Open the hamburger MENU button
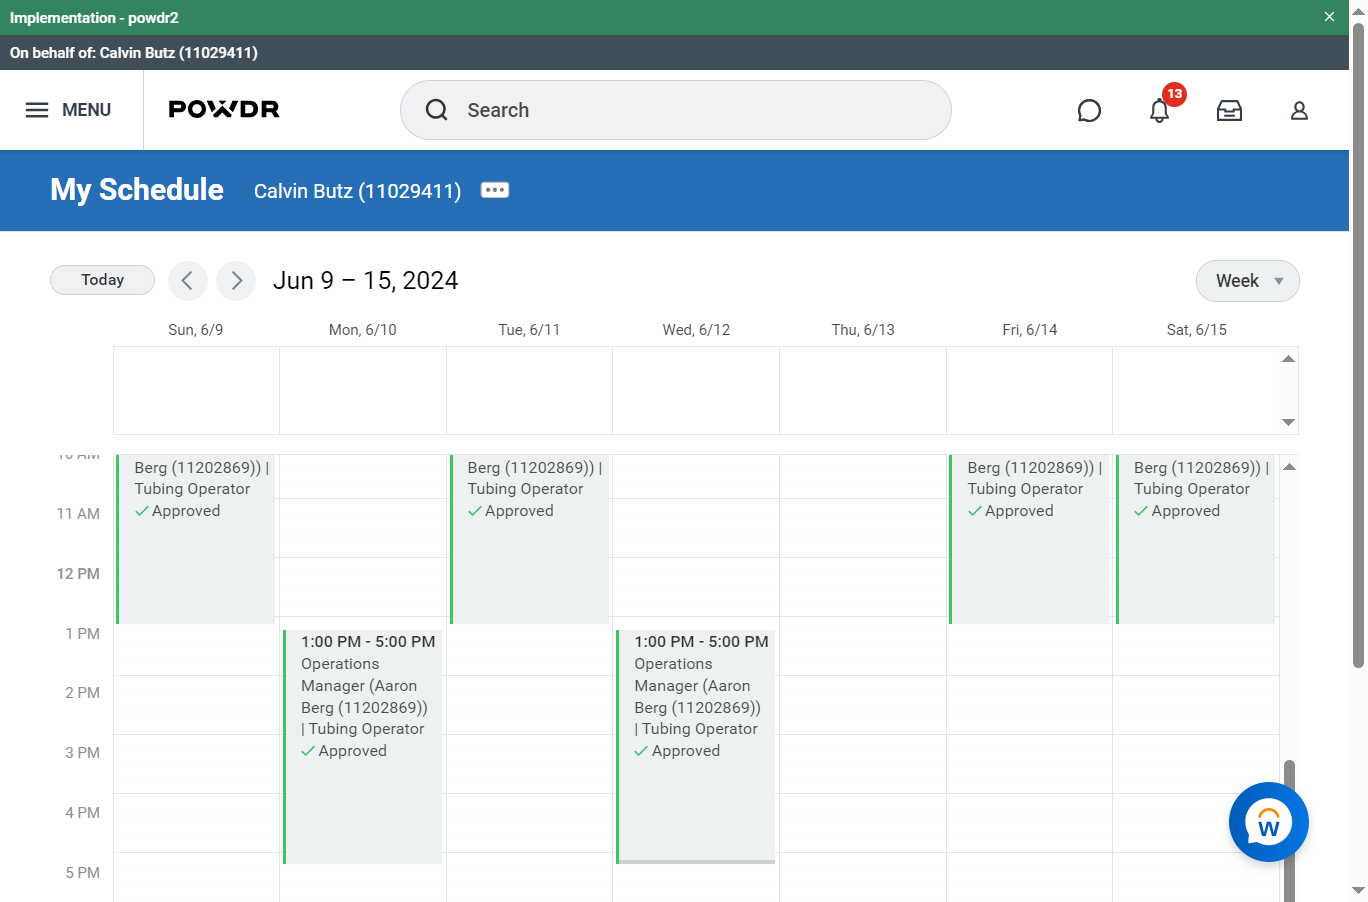This screenshot has height=902, width=1368. pos(68,110)
